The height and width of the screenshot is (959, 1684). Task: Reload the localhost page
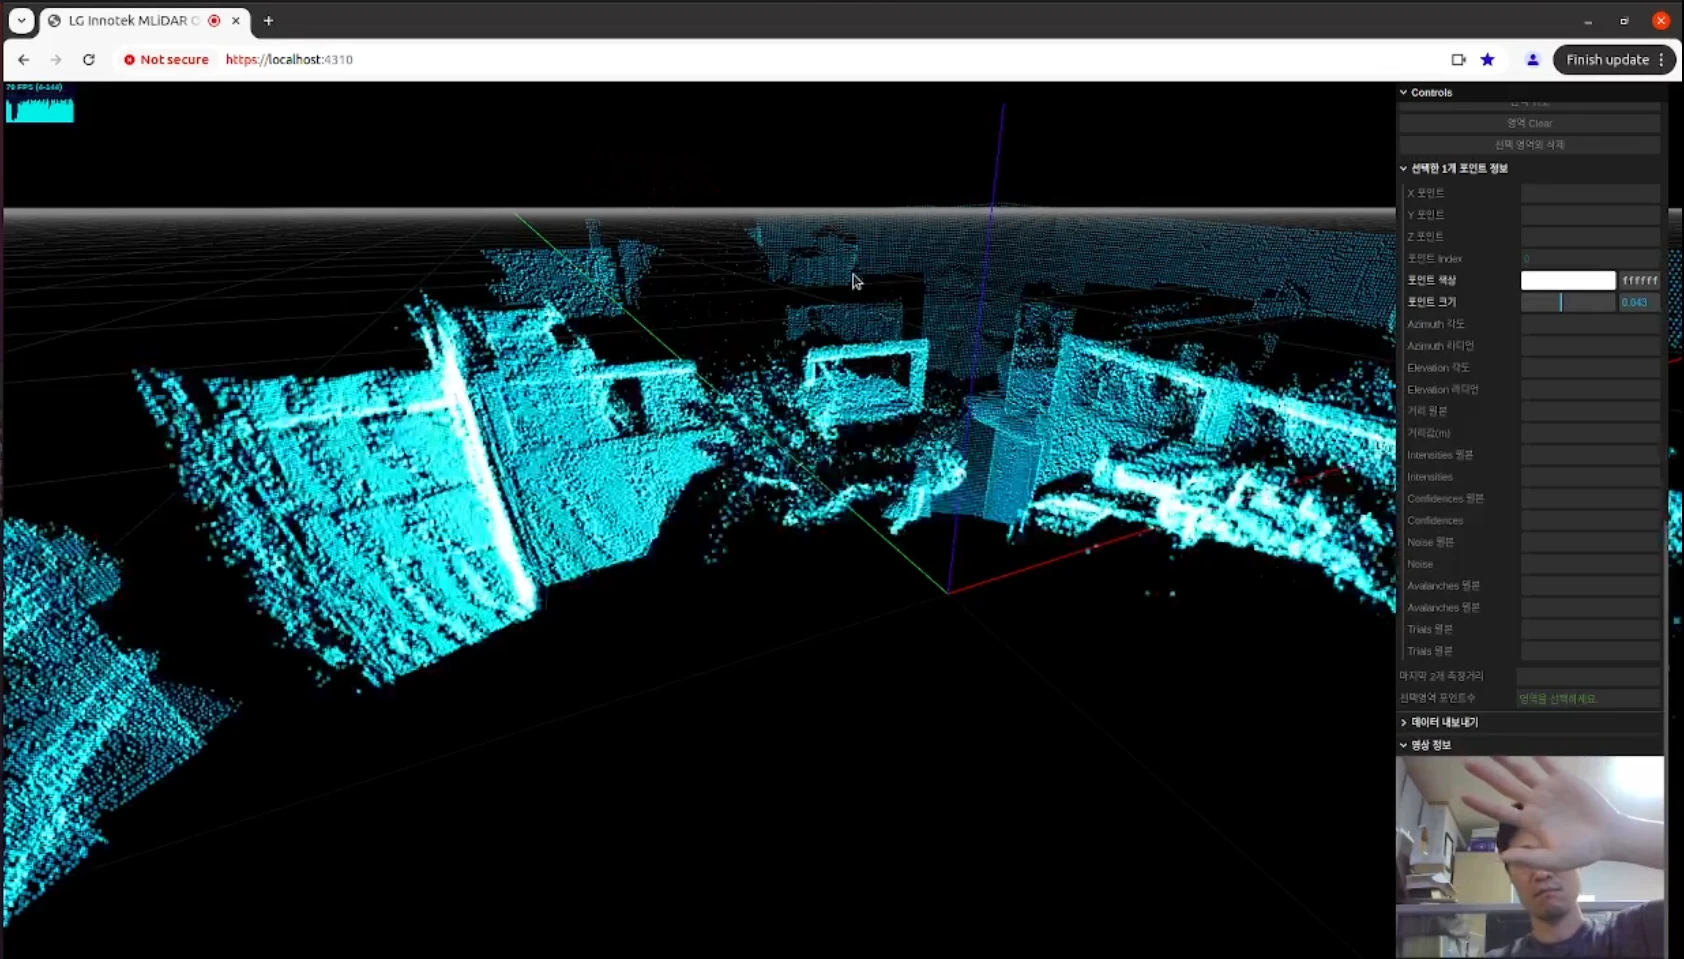pyautogui.click(x=89, y=60)
